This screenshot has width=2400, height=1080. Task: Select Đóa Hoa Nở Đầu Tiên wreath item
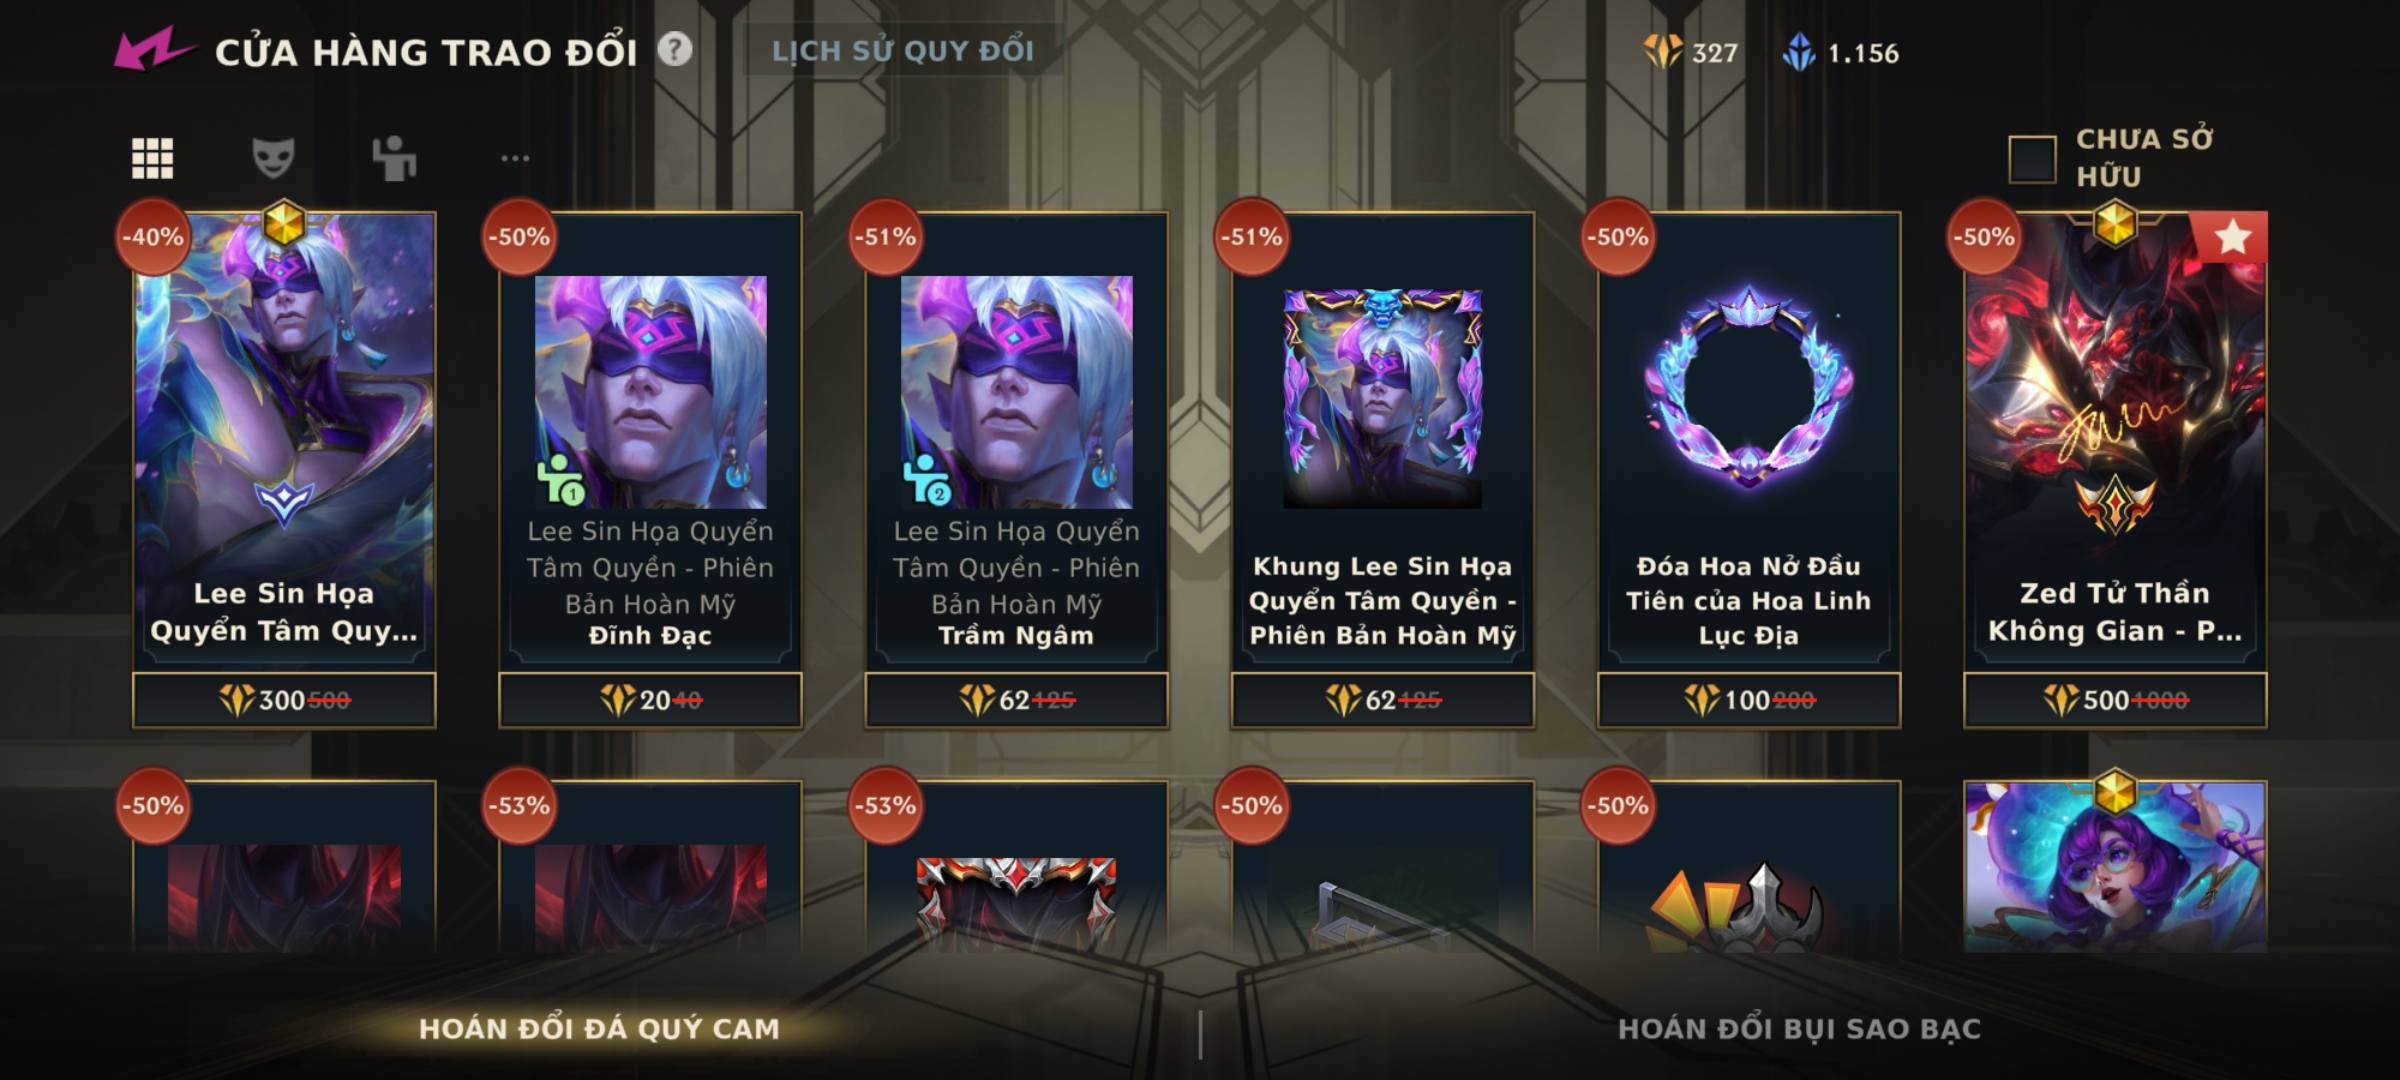click(x=1749, y=441)
